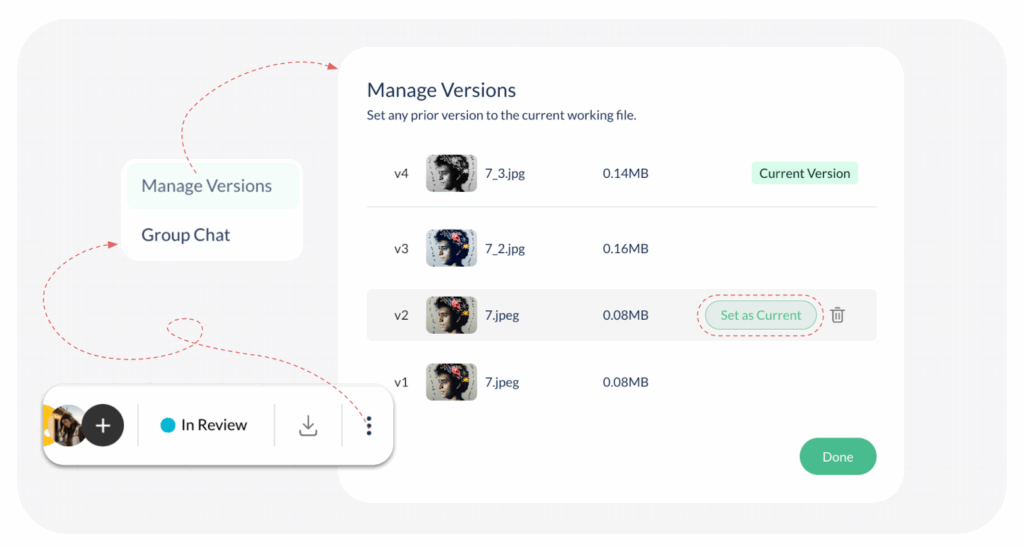Click the Current Version badge

pyautogui.click(x=804, y=173)
